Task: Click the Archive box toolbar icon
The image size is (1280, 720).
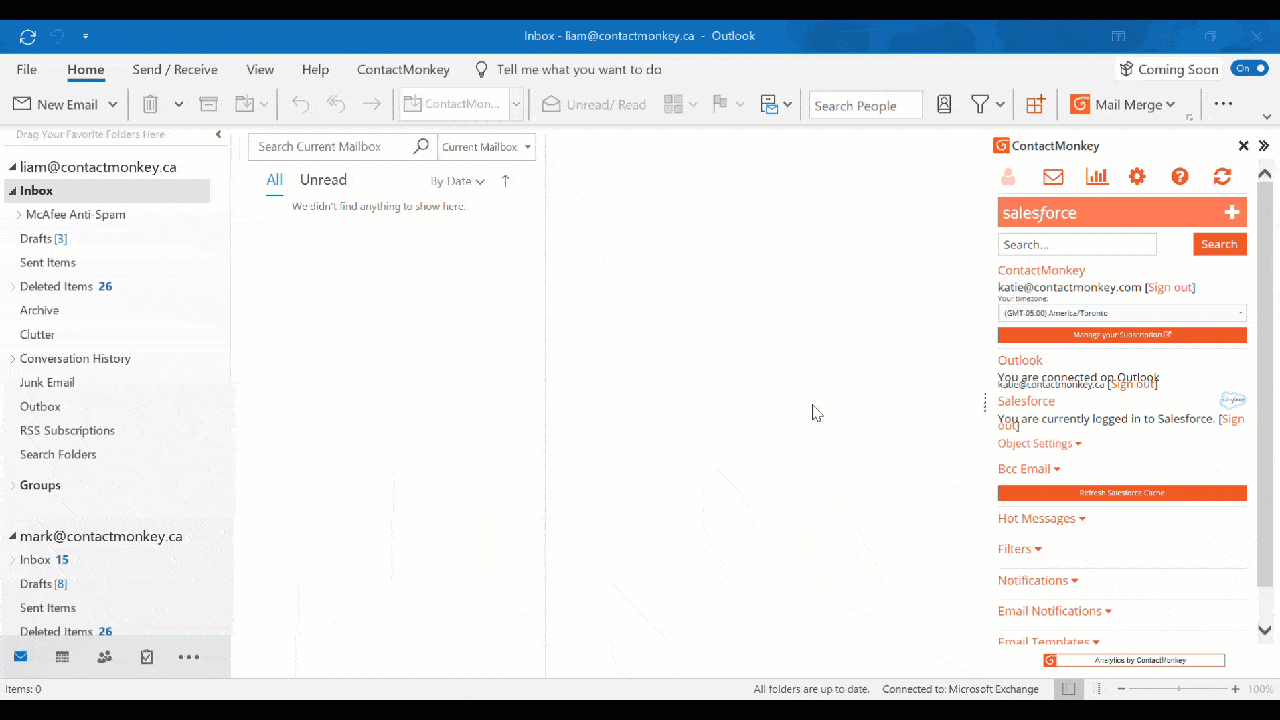Action: pyautogui.click(x=208, y=104)
